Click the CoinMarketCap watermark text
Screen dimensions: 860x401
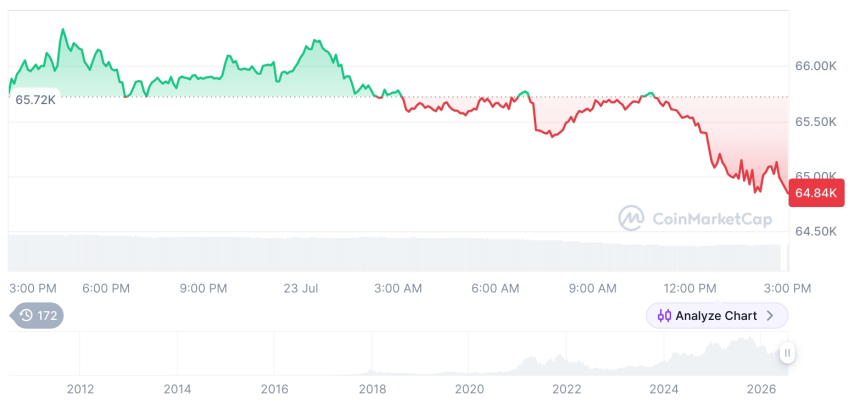712,219
